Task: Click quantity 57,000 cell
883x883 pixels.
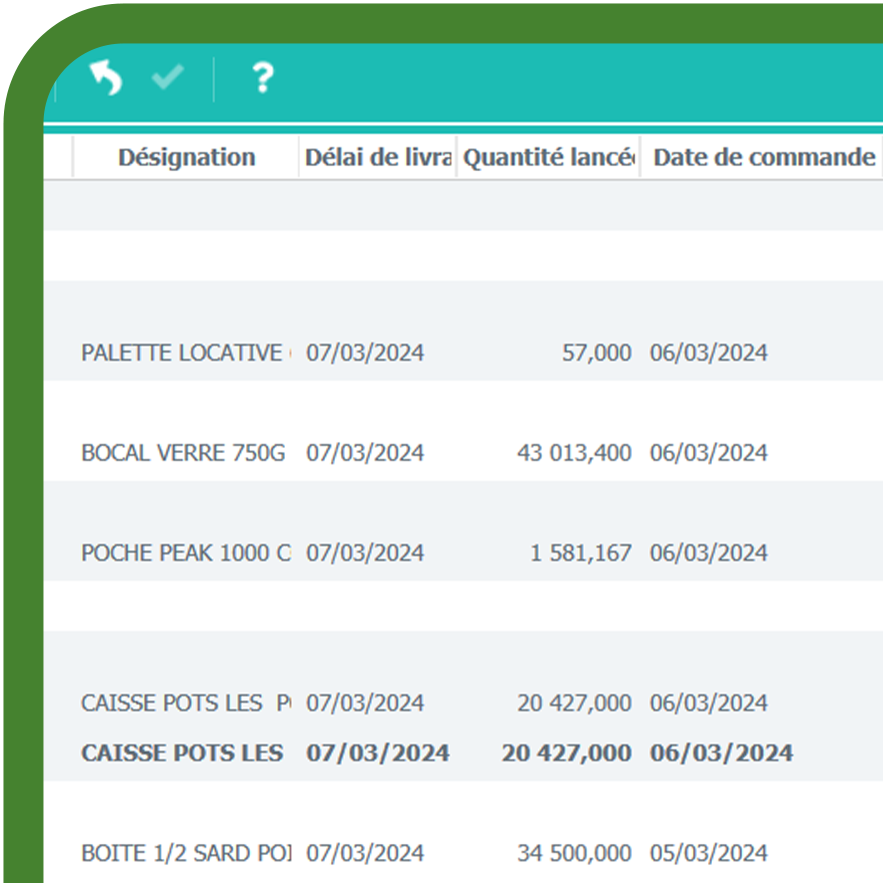Action: pyautogui.click(x=596, y=353)
